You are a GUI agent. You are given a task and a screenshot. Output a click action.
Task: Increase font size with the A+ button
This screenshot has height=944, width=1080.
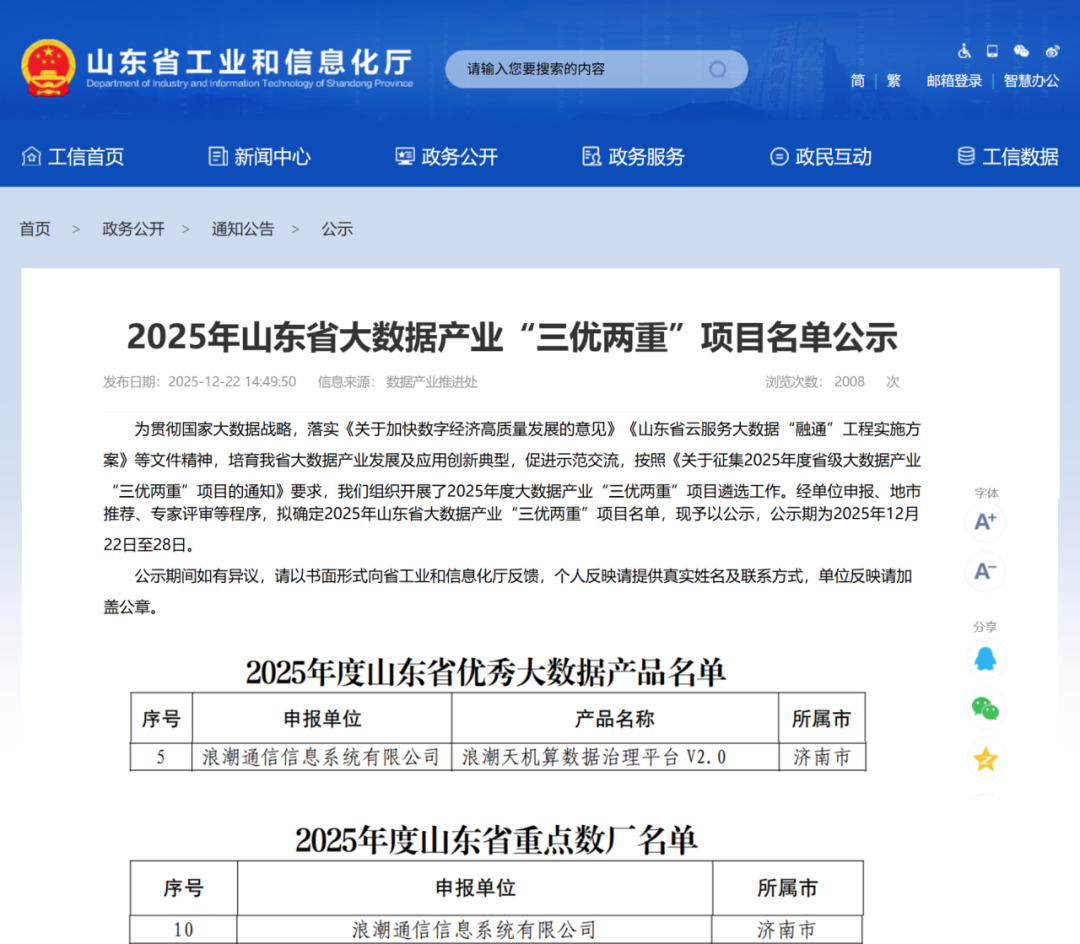point(985,522)
